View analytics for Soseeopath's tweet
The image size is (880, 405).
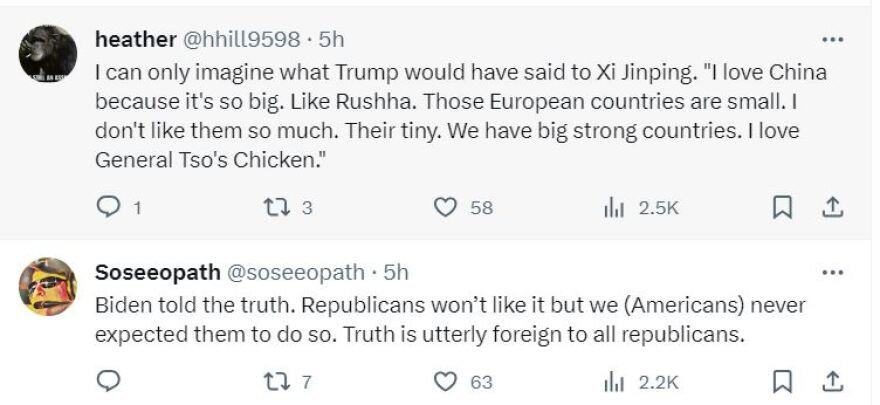point(614,381)
